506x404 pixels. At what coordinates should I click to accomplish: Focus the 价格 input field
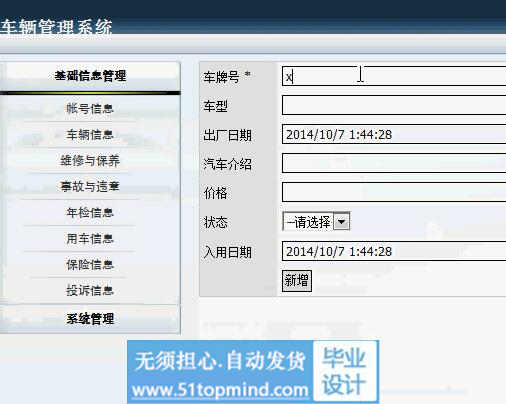click(x=394, y=192)
